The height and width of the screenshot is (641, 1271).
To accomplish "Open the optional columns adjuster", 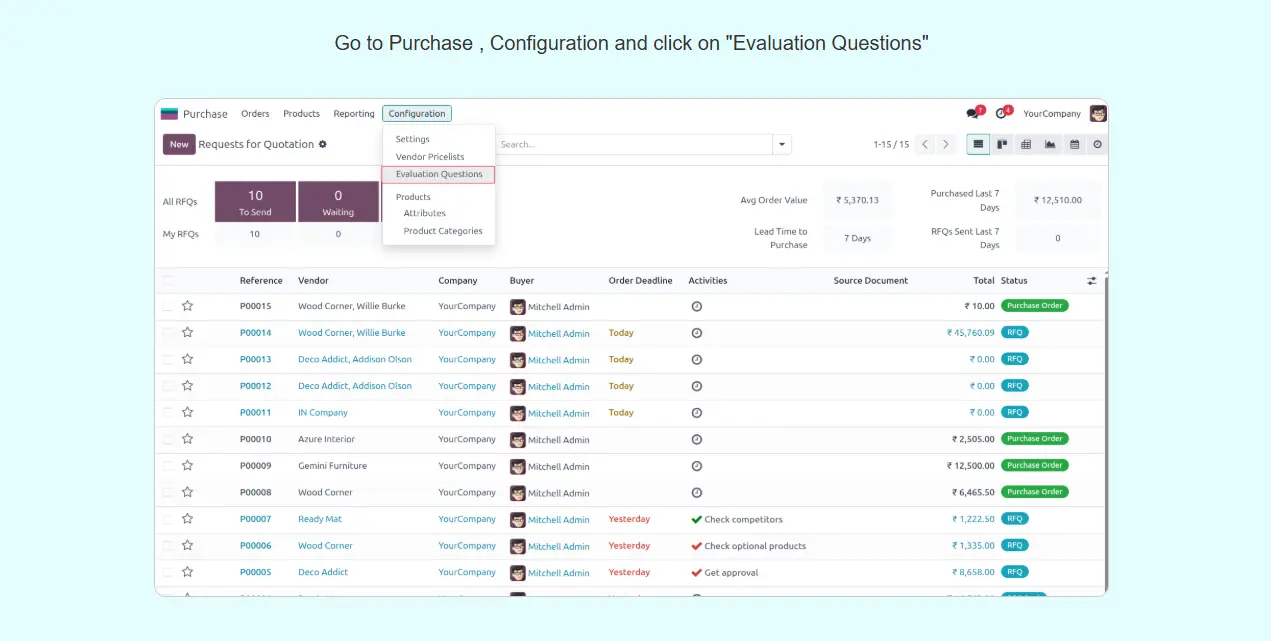I will [x=1092, y=281].
